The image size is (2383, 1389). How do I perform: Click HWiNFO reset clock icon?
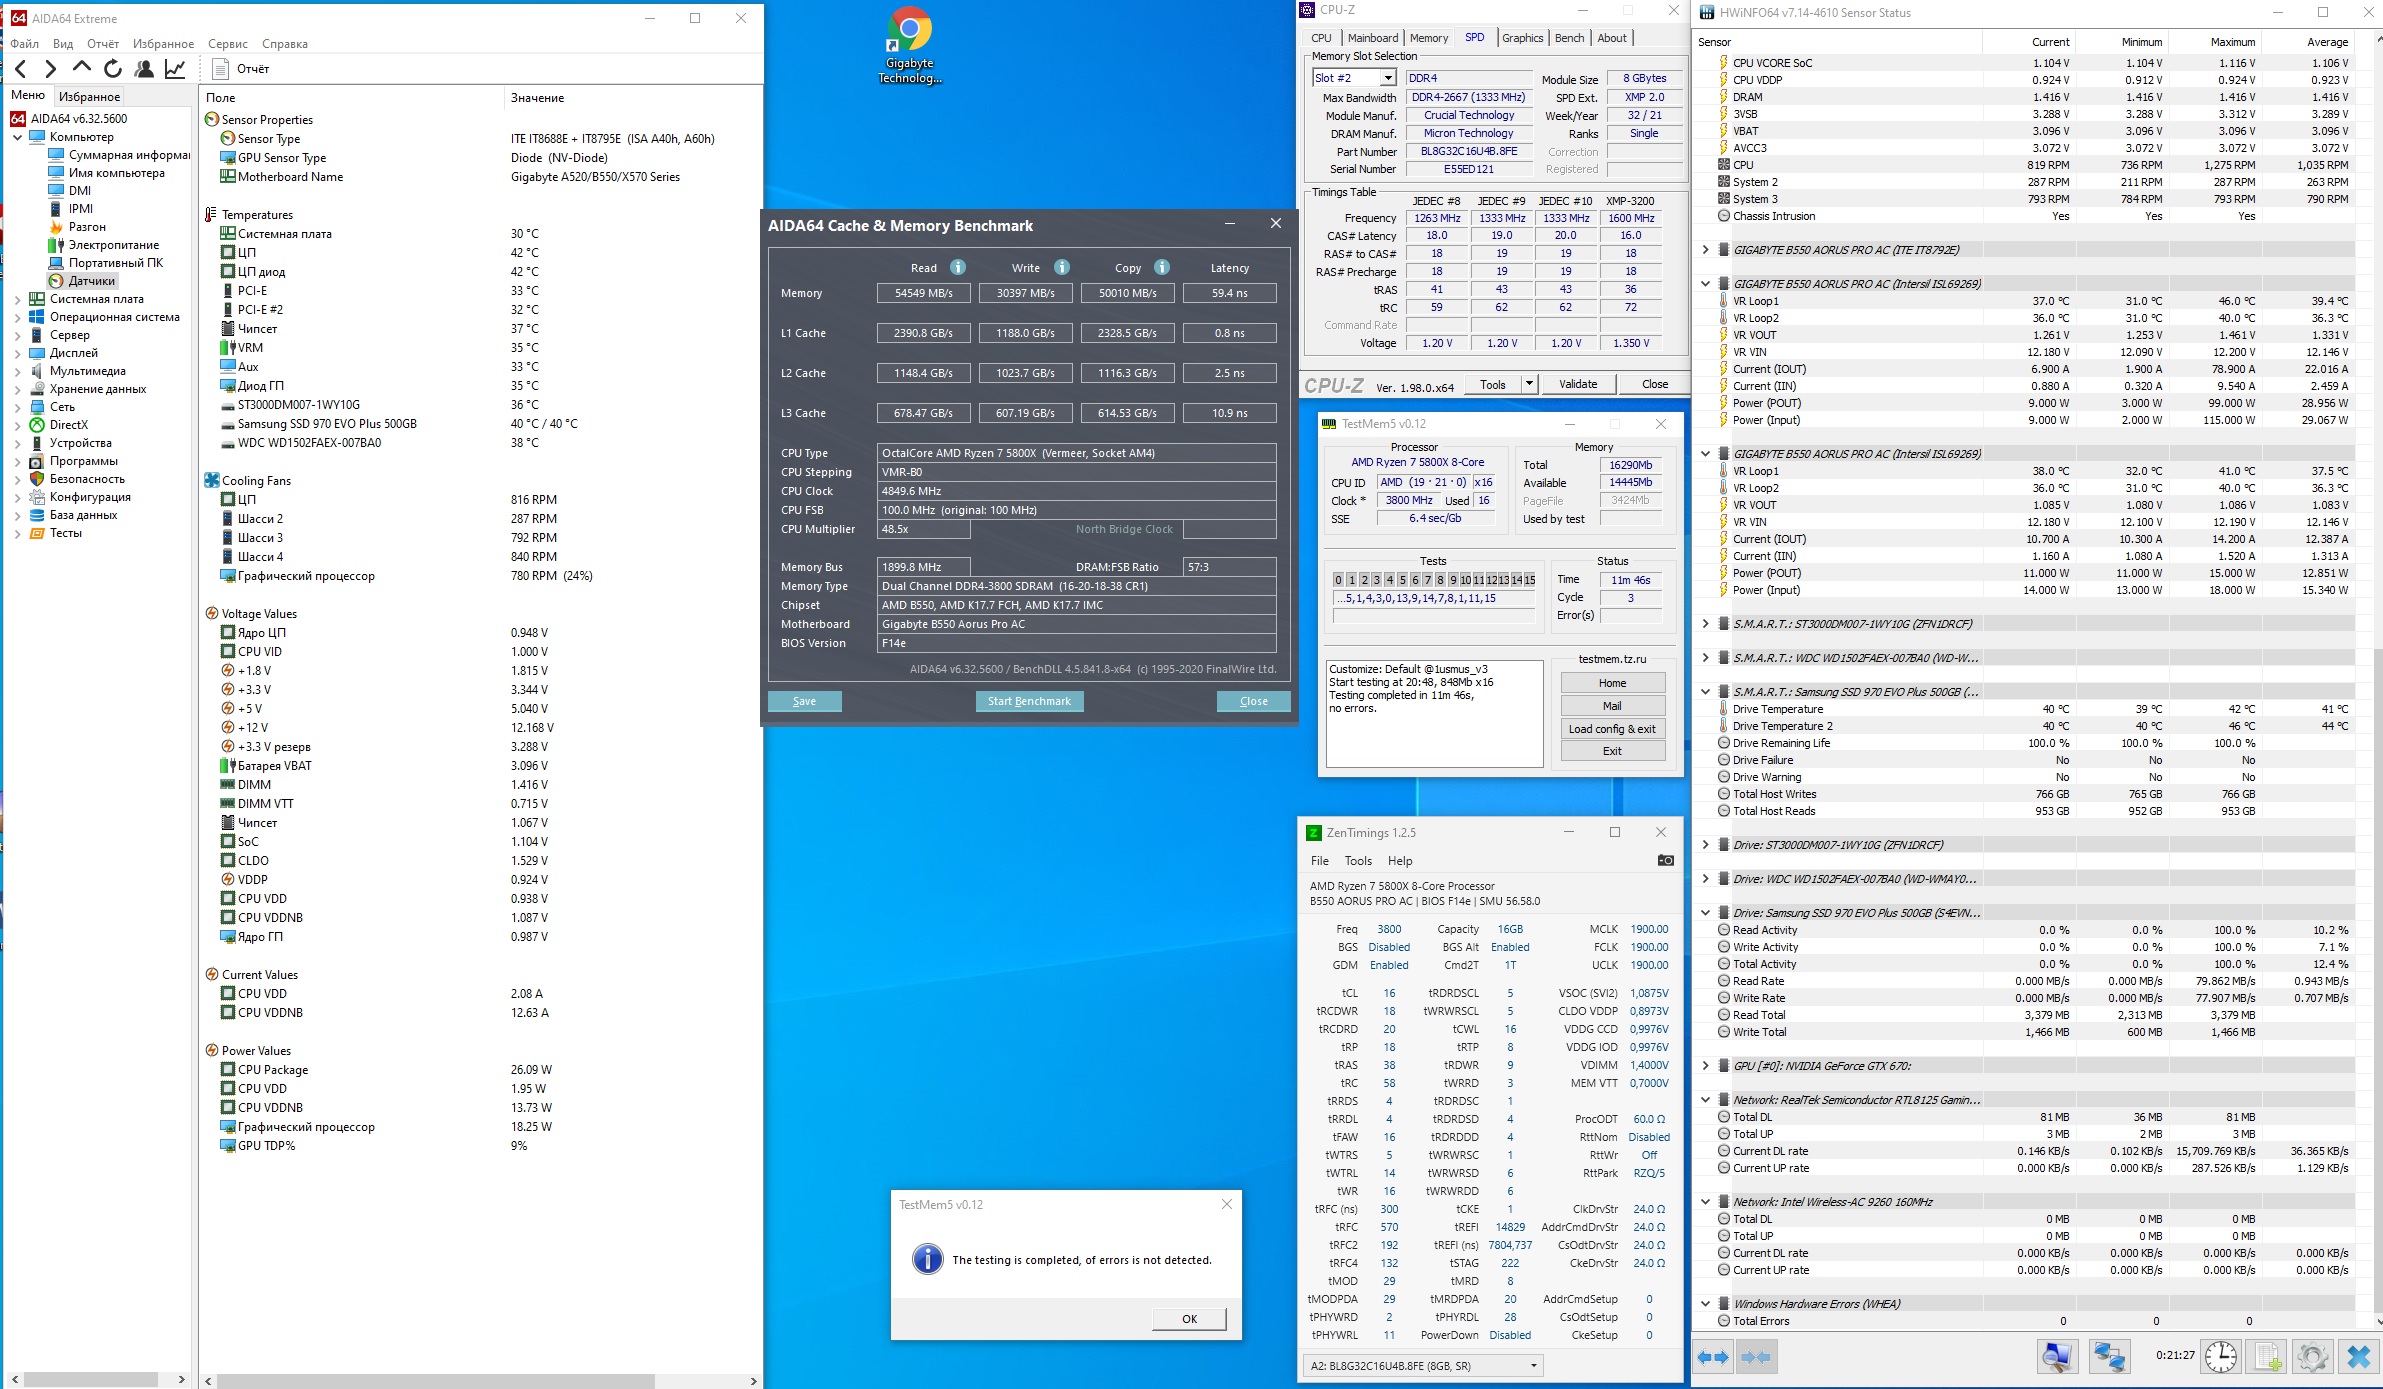(2221, 1356)
